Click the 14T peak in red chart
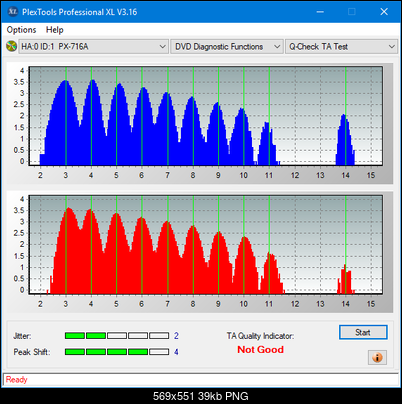This screenshot has height=404, width=402. tap(345, 280)
